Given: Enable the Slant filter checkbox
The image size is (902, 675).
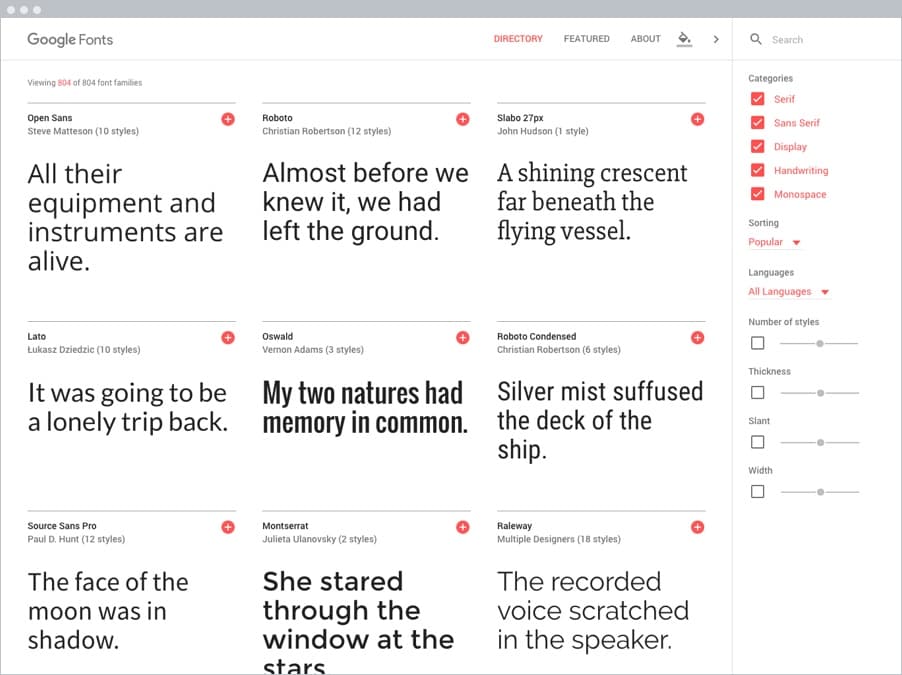Looking at the screenshot, I should tap(758, 442).
